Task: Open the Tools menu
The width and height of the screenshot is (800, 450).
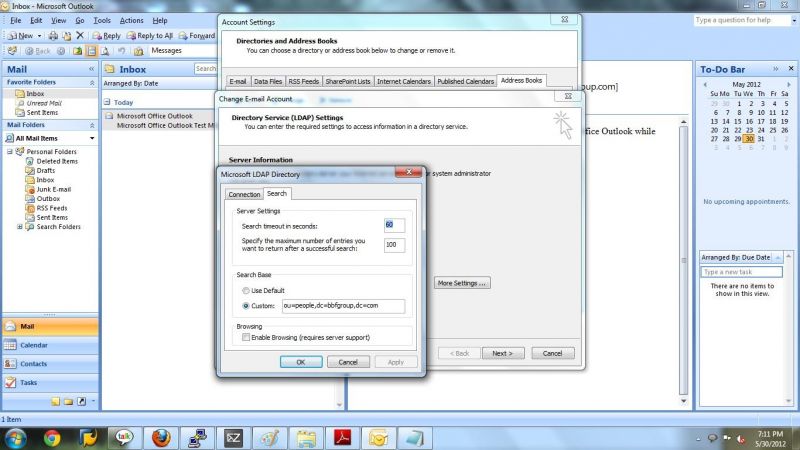Action: click(102, 20)
